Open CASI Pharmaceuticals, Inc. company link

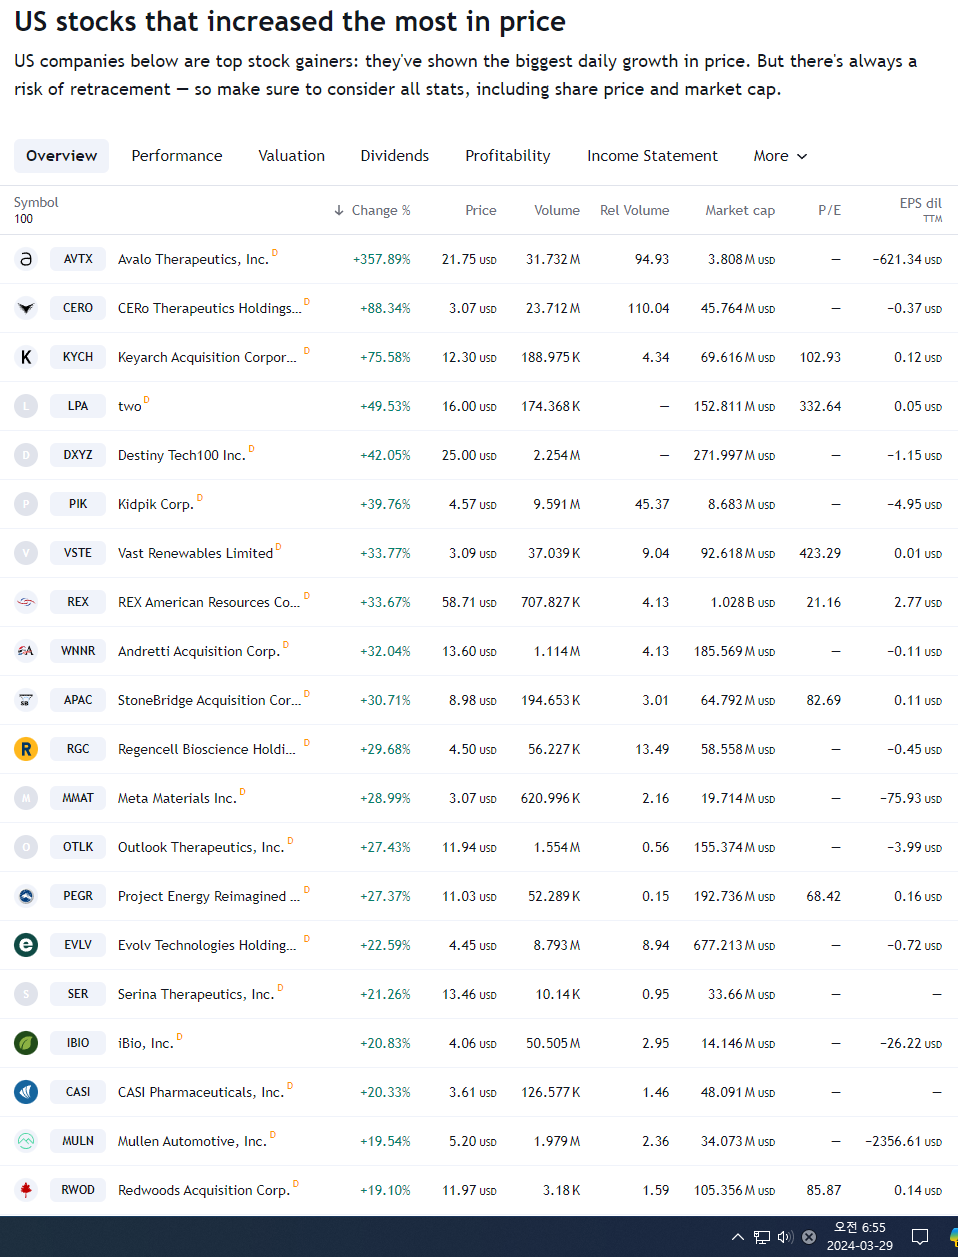point(201,1093)
